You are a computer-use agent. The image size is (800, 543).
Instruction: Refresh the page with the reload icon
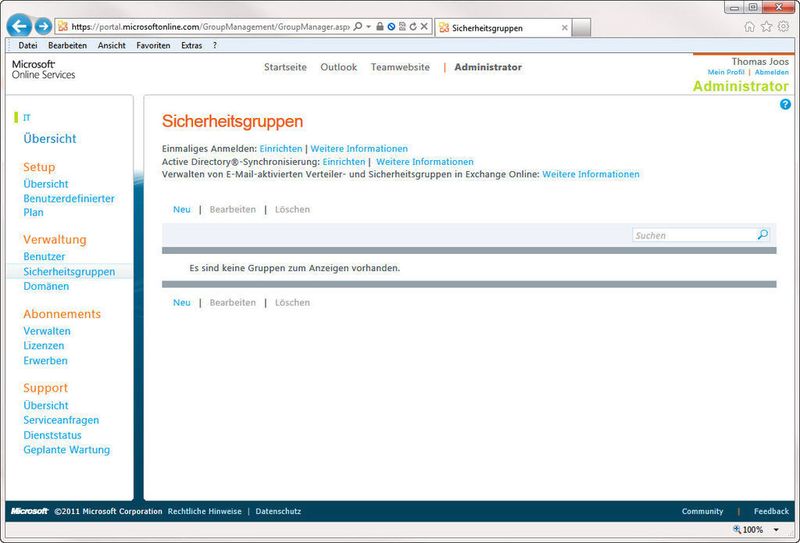(413, 27)
